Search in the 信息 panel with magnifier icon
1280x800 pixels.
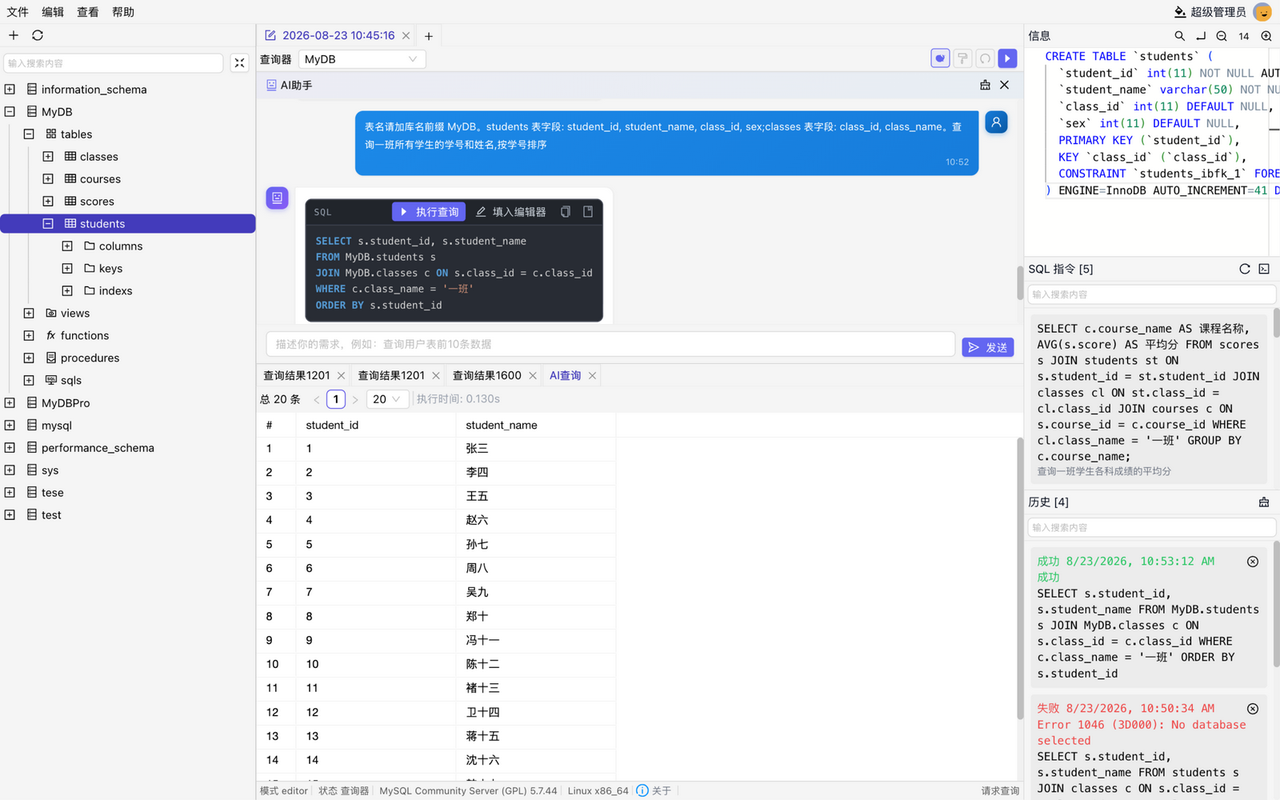tap(1179, 36)
